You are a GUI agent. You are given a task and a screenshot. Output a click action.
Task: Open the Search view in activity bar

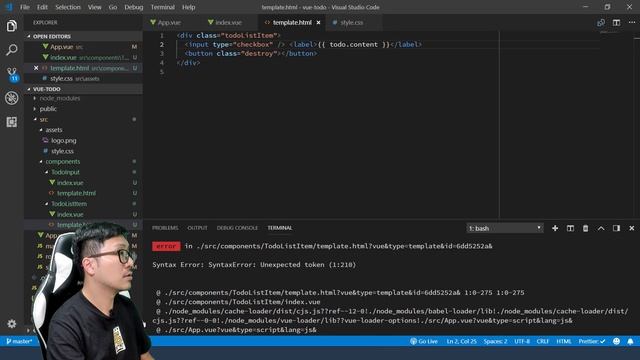click(11, 50)
